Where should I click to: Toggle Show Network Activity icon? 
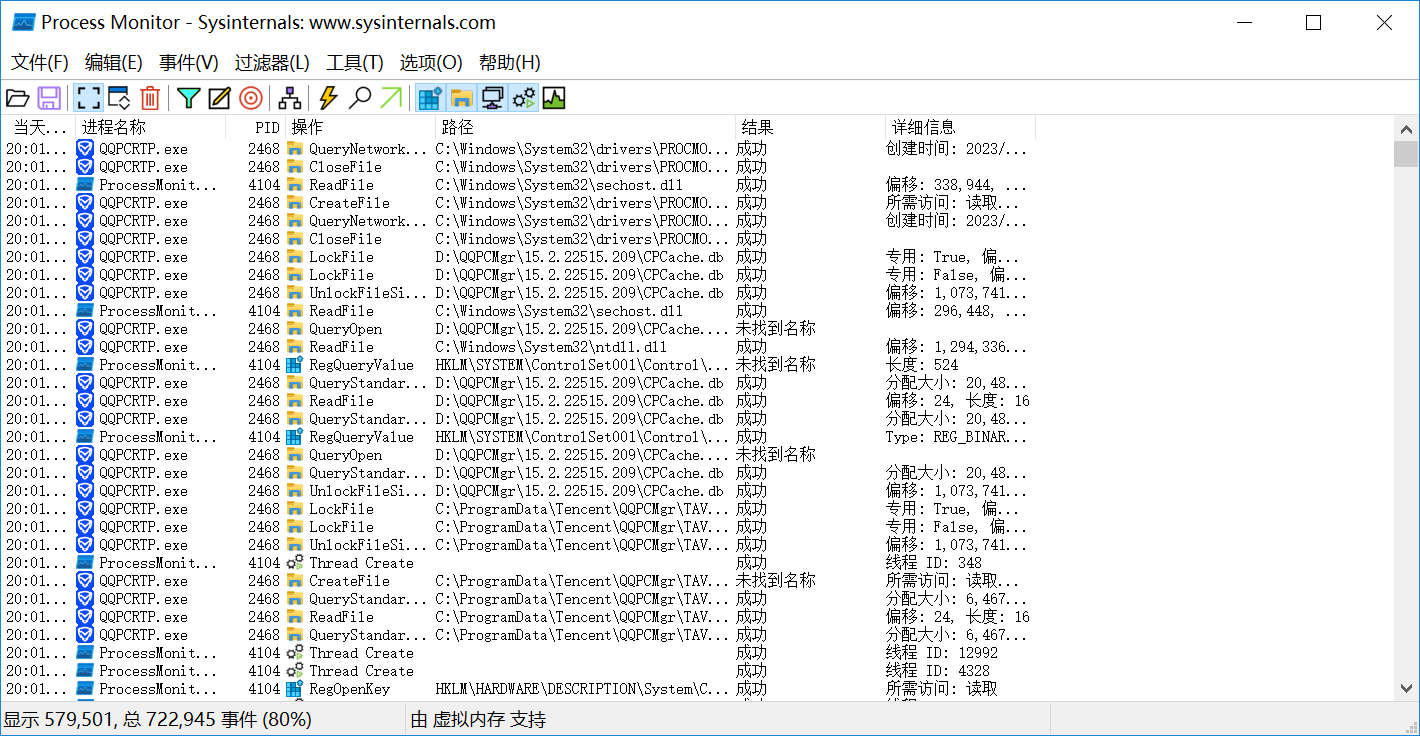coord(492,98)
